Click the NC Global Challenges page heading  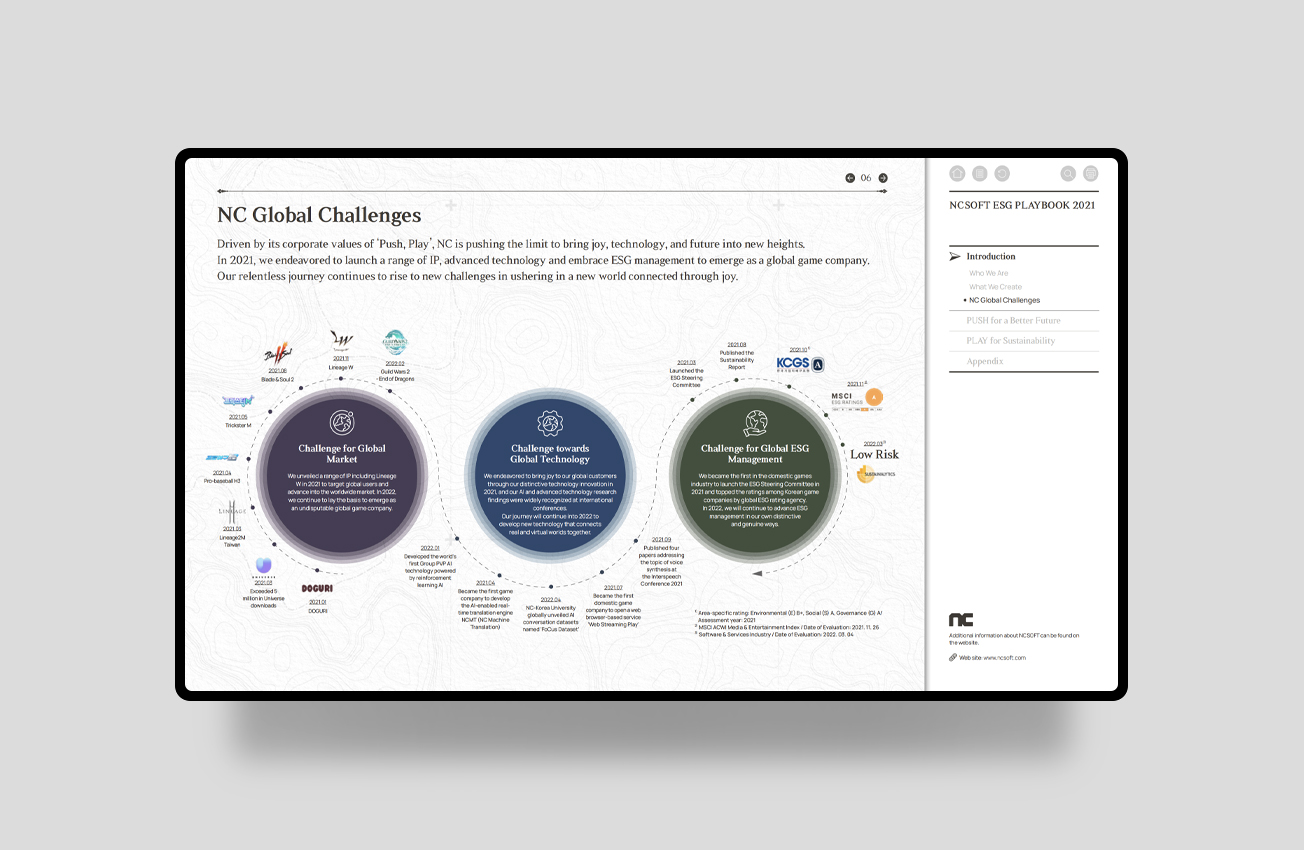coord(319,215)
